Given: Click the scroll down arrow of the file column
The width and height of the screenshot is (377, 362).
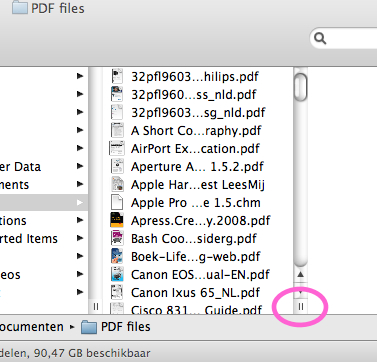Looking at the screenshot, I should (300, 292).
